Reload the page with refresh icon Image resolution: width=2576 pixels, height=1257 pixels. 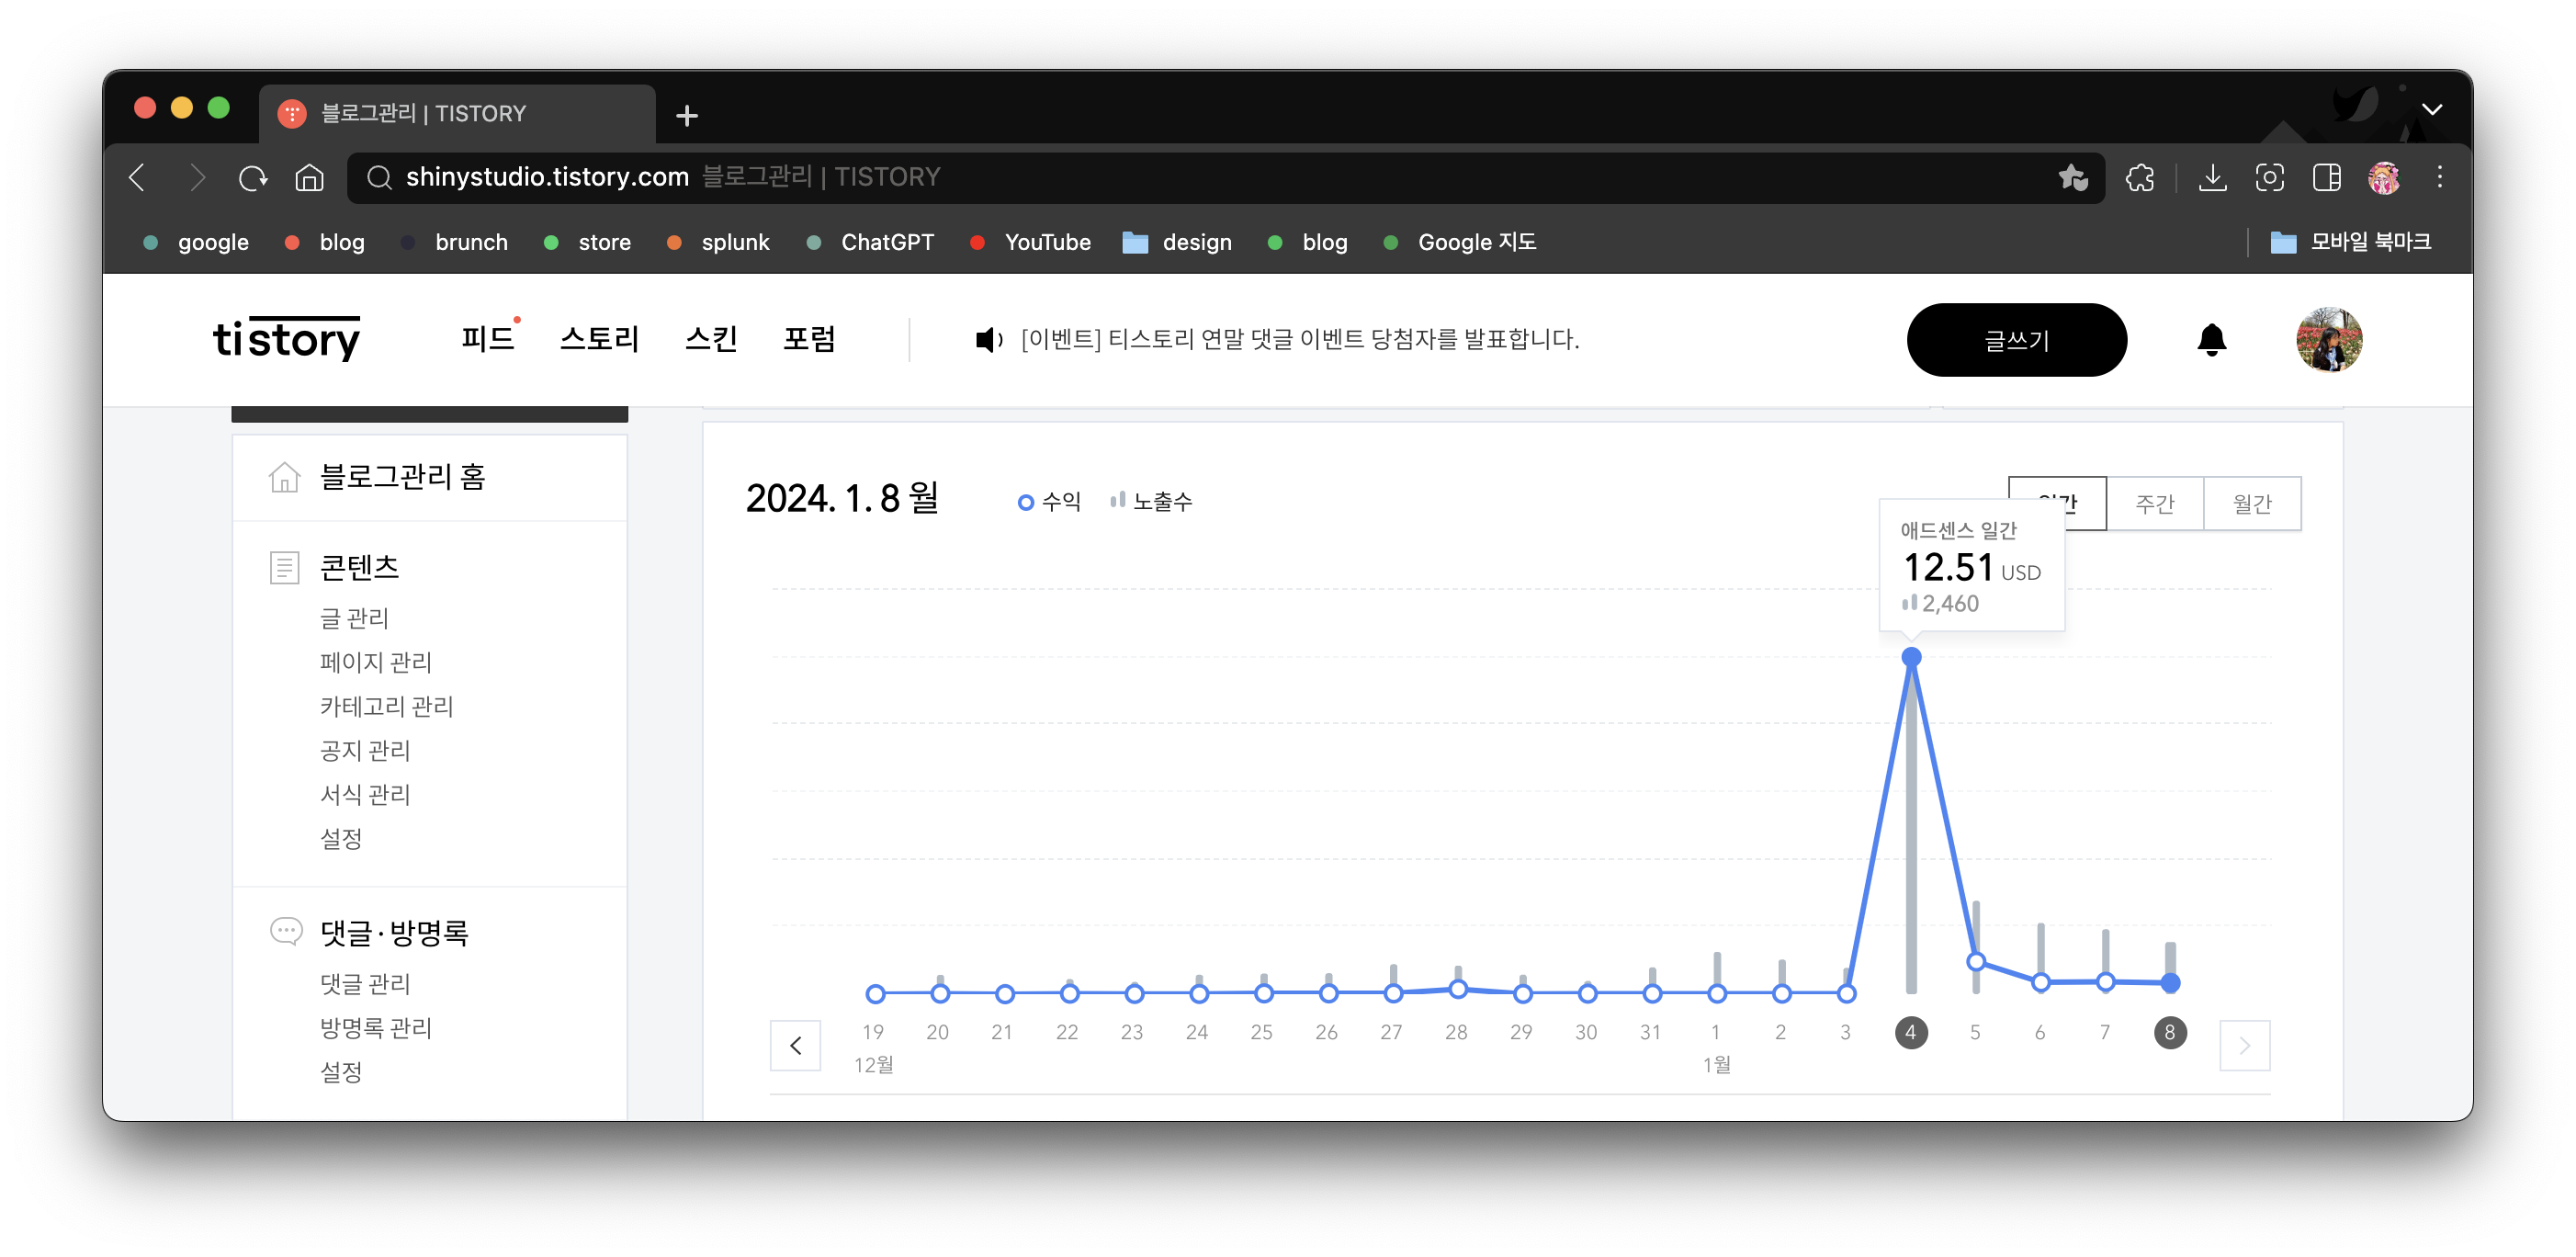[253, 178]
